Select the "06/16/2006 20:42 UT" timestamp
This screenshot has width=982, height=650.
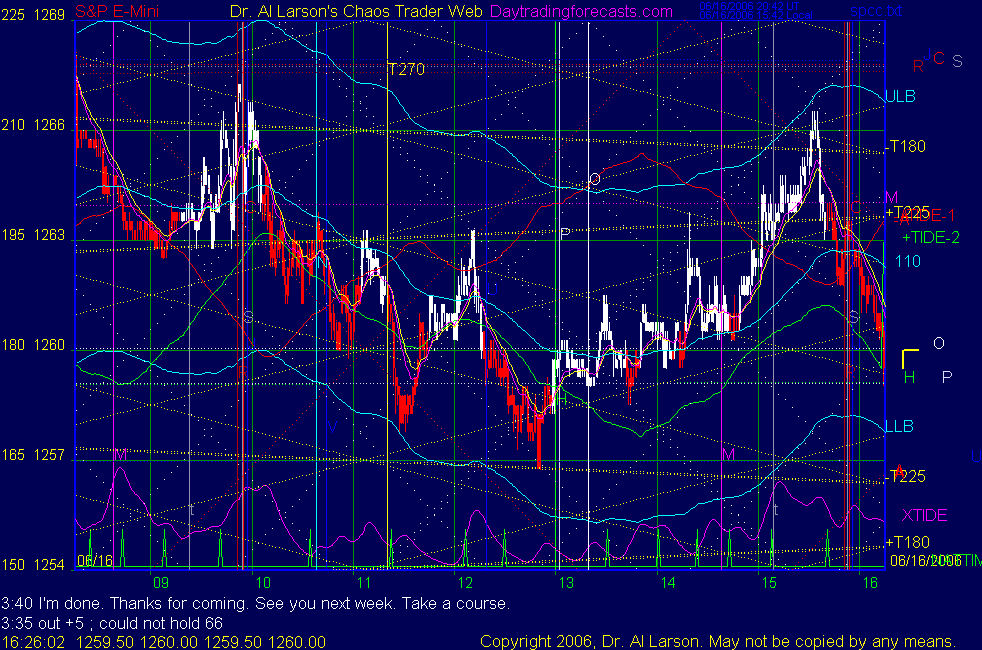(x=749, y=6)
